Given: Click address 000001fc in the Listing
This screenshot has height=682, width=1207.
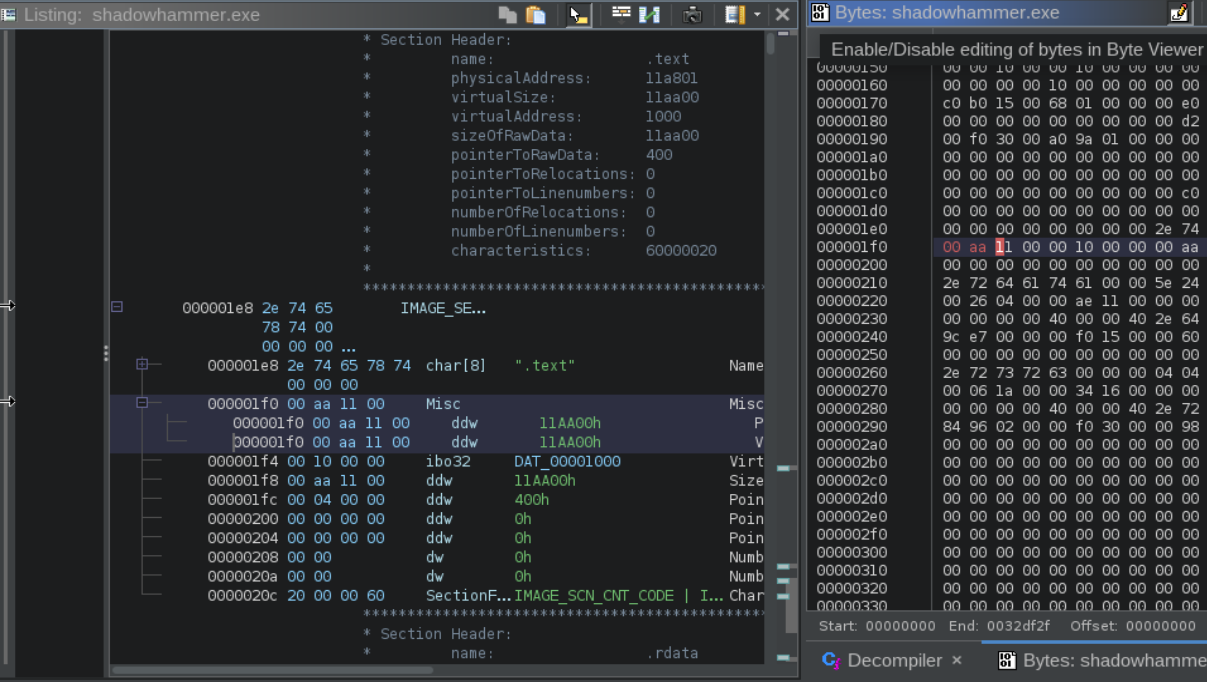Looking at the screenshot, I should (241, 499).
